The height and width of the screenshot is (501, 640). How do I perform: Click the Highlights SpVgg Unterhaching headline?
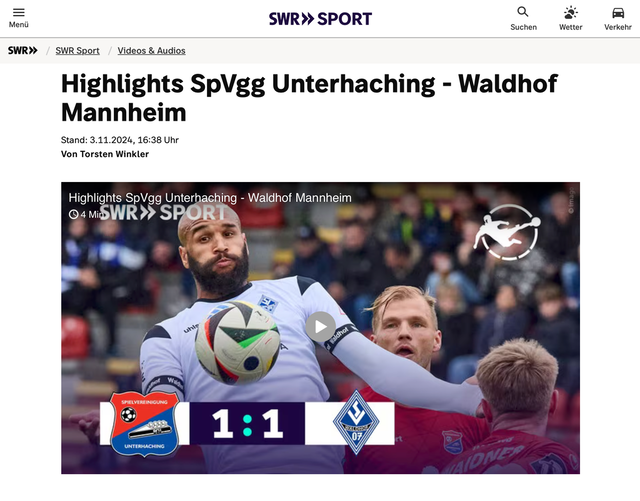click(x=309, y=98)
